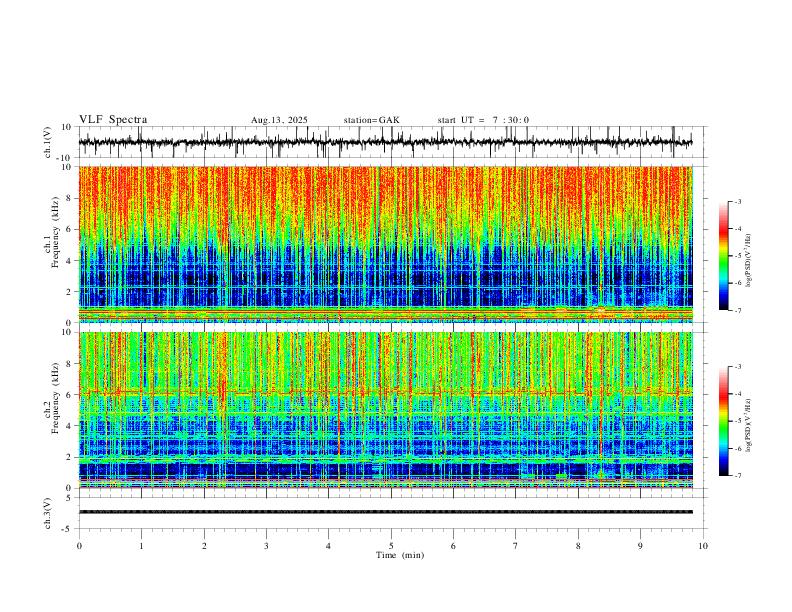Click the ch.1 "Frequency (kHz)" axis label
The height and width of the screenshot is (612, 792).
(x=55, y=232)
